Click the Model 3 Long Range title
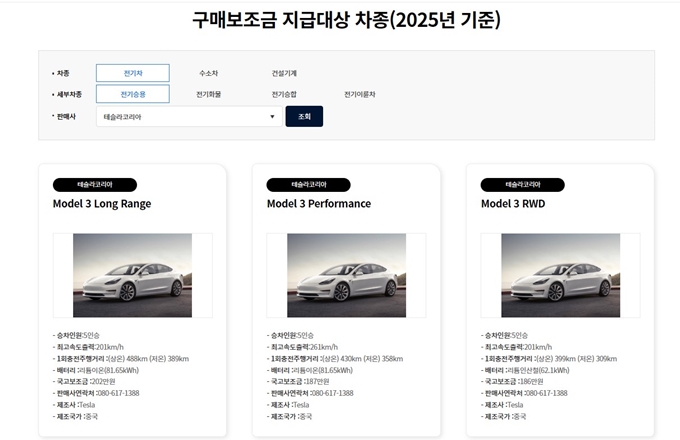The height and width of the screenshot is (440, 680). [102, 204]
